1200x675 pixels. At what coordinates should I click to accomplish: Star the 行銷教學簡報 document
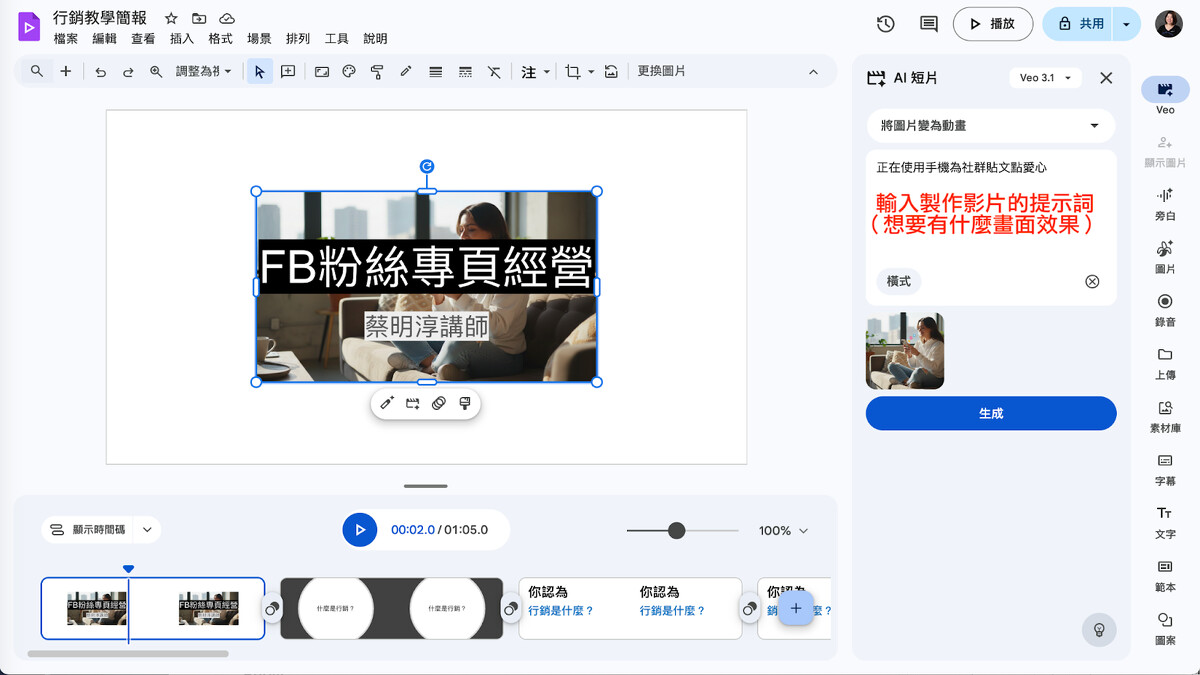171,19
